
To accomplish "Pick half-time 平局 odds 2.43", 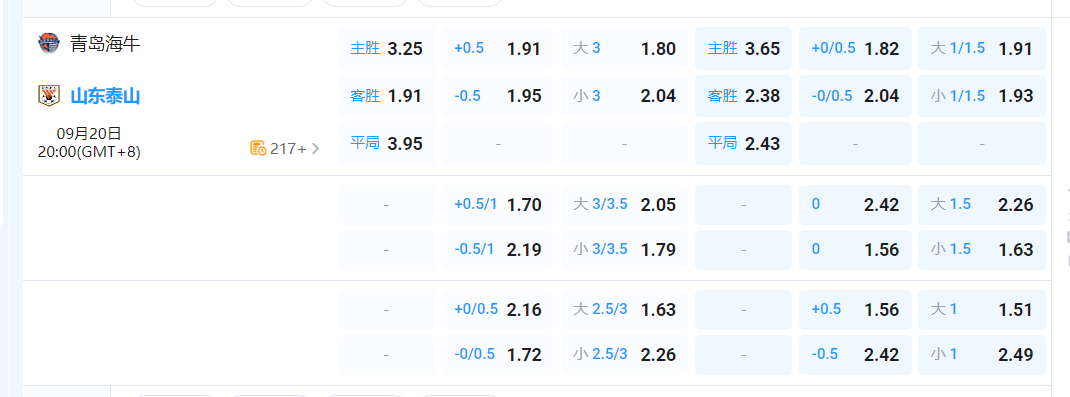I will [744, 143].
